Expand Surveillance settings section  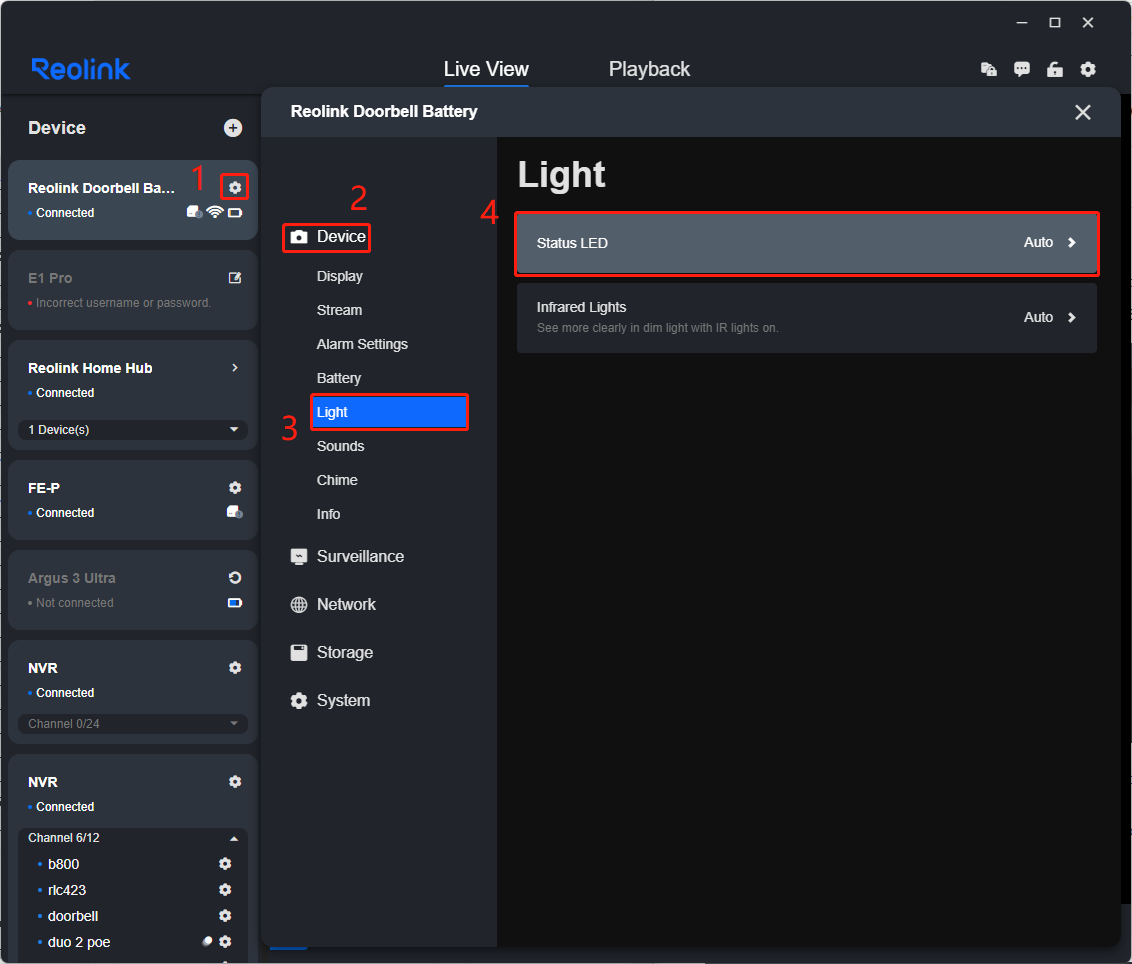pyautogui.click(x=347, y=557)
